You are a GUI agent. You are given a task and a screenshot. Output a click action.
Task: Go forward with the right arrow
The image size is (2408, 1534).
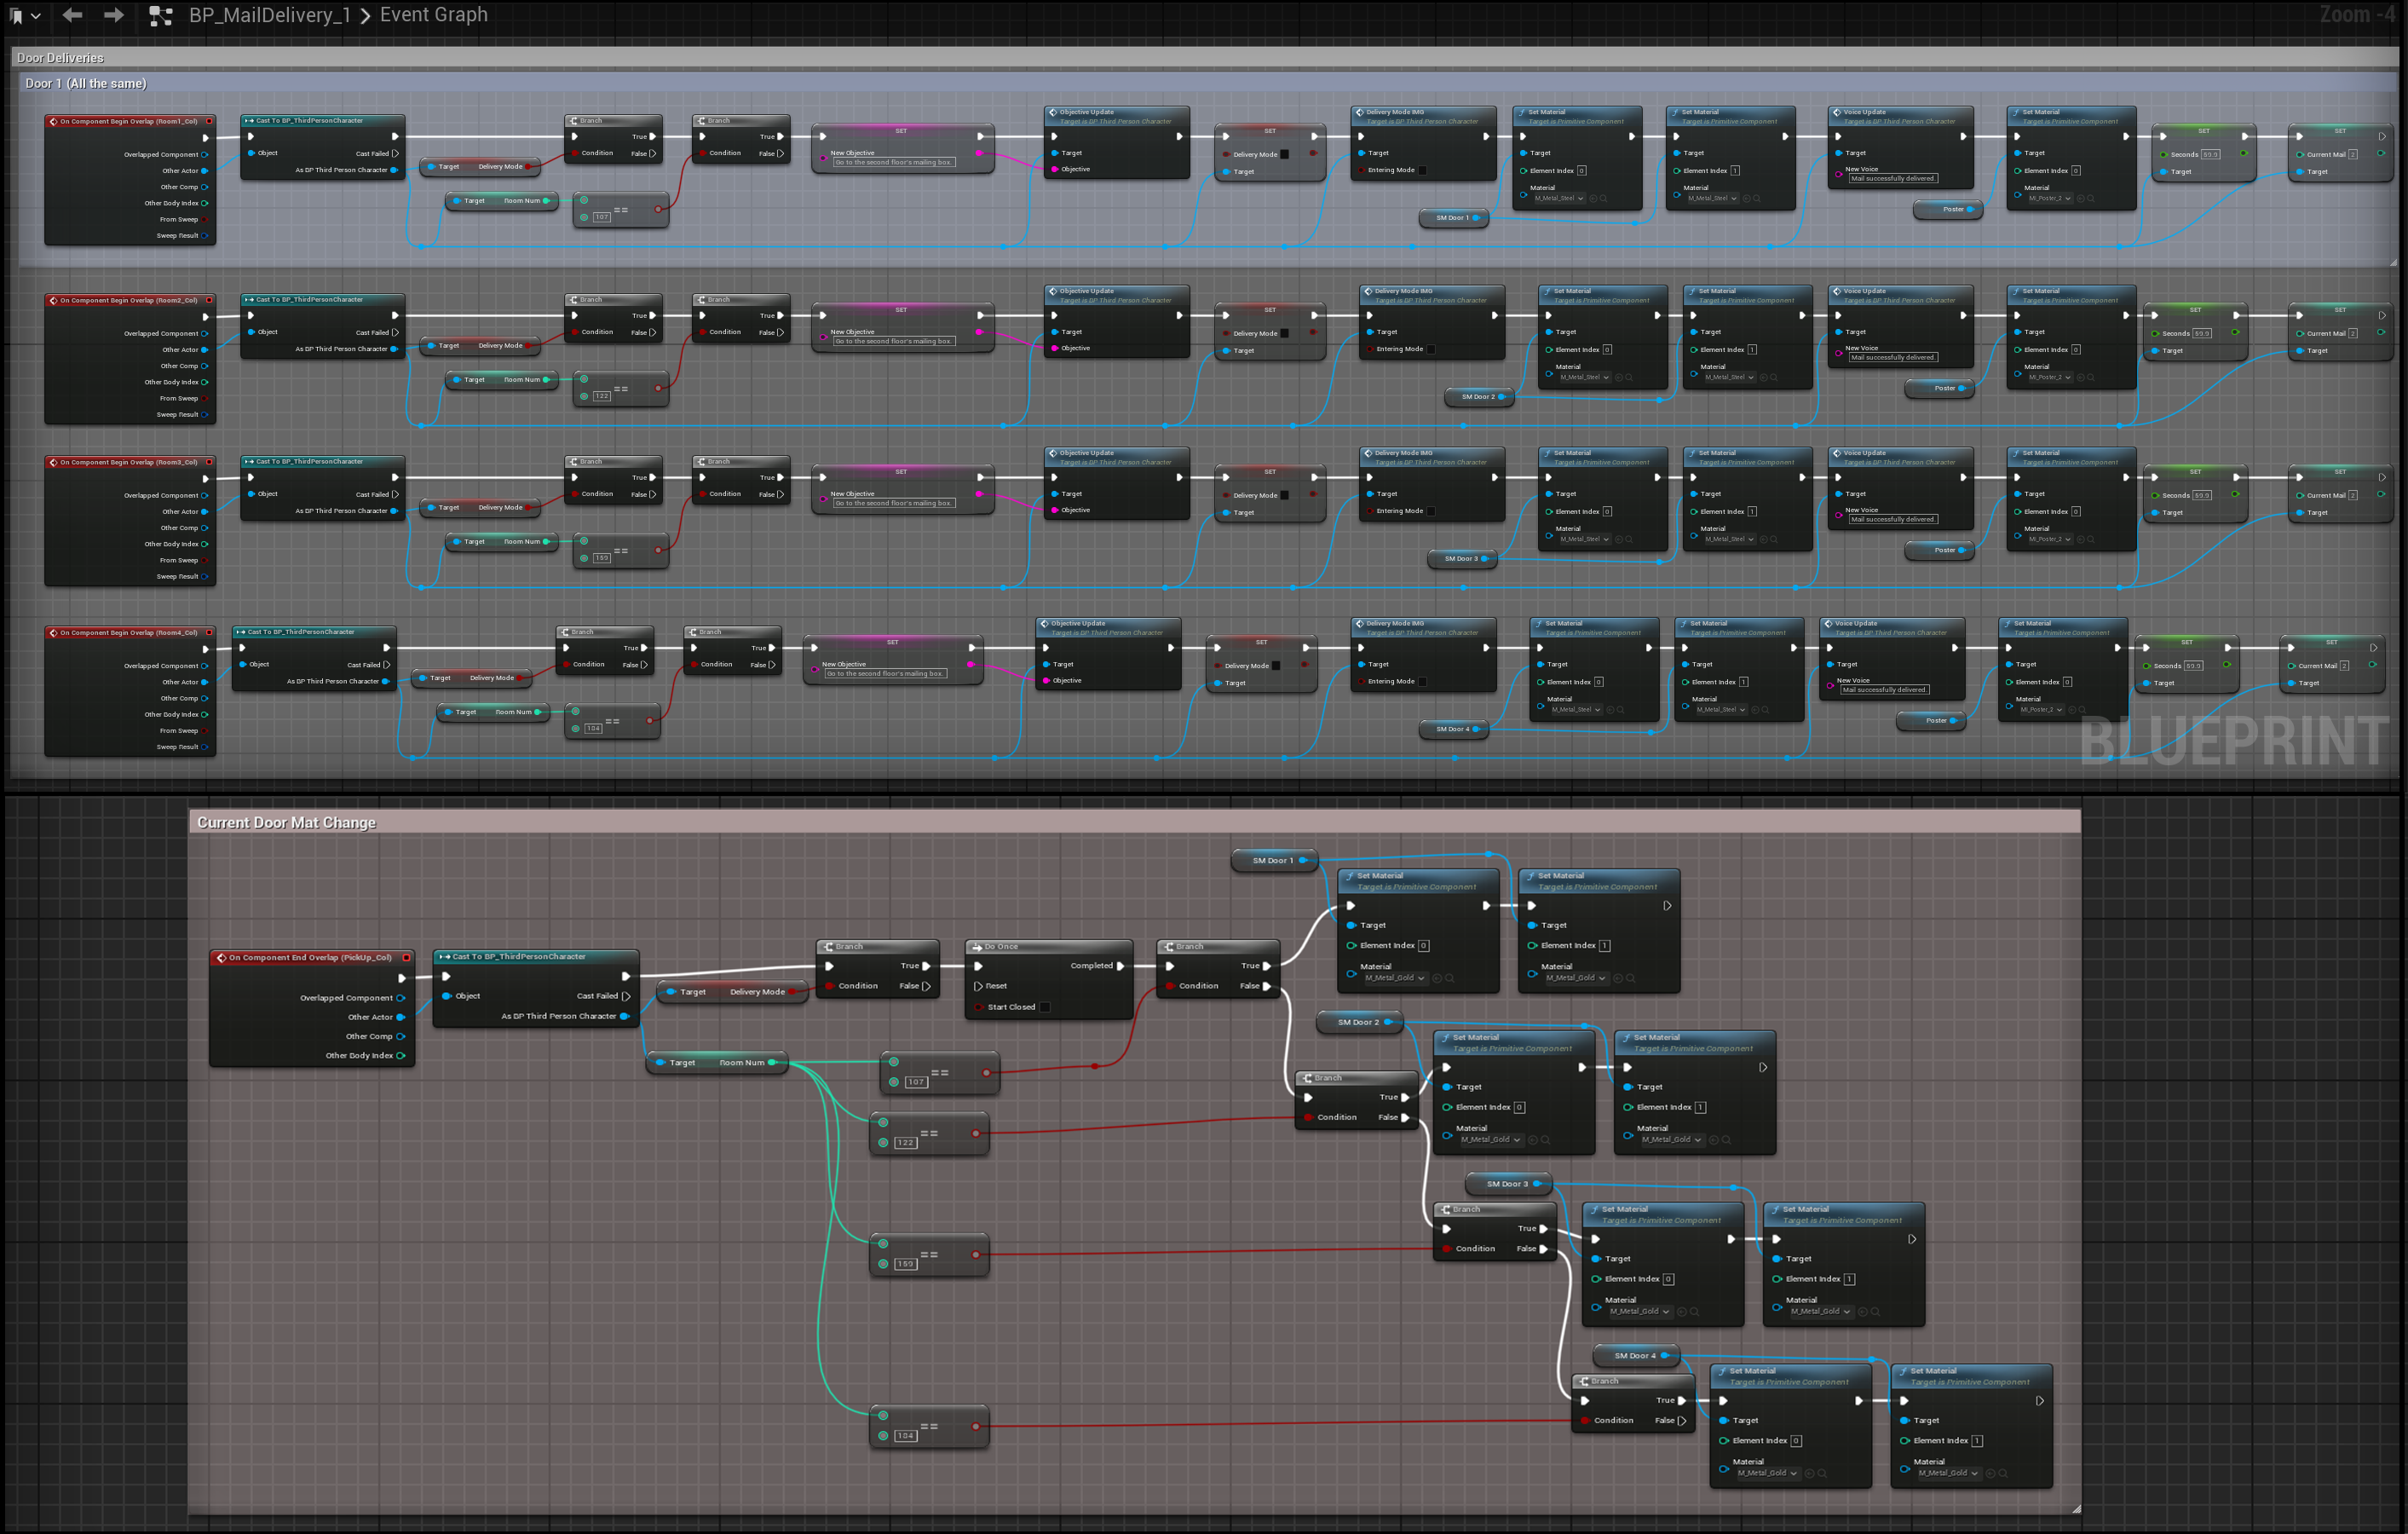tap(114, 15)
